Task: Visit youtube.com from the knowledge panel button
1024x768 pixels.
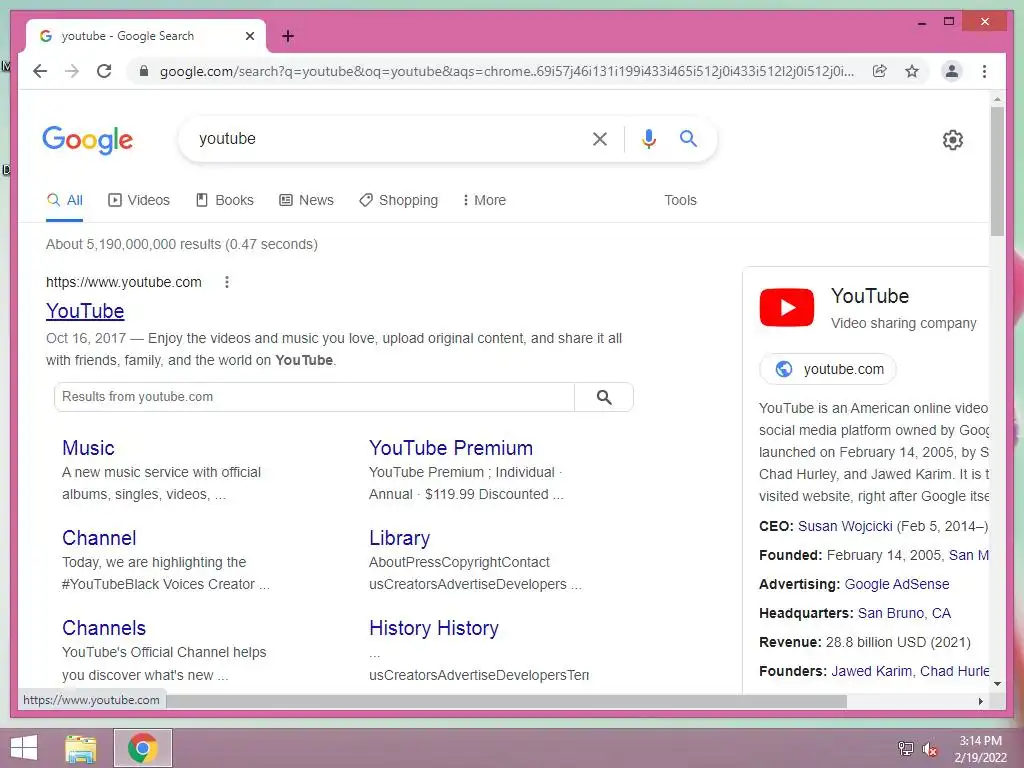Action: [828, 369]
